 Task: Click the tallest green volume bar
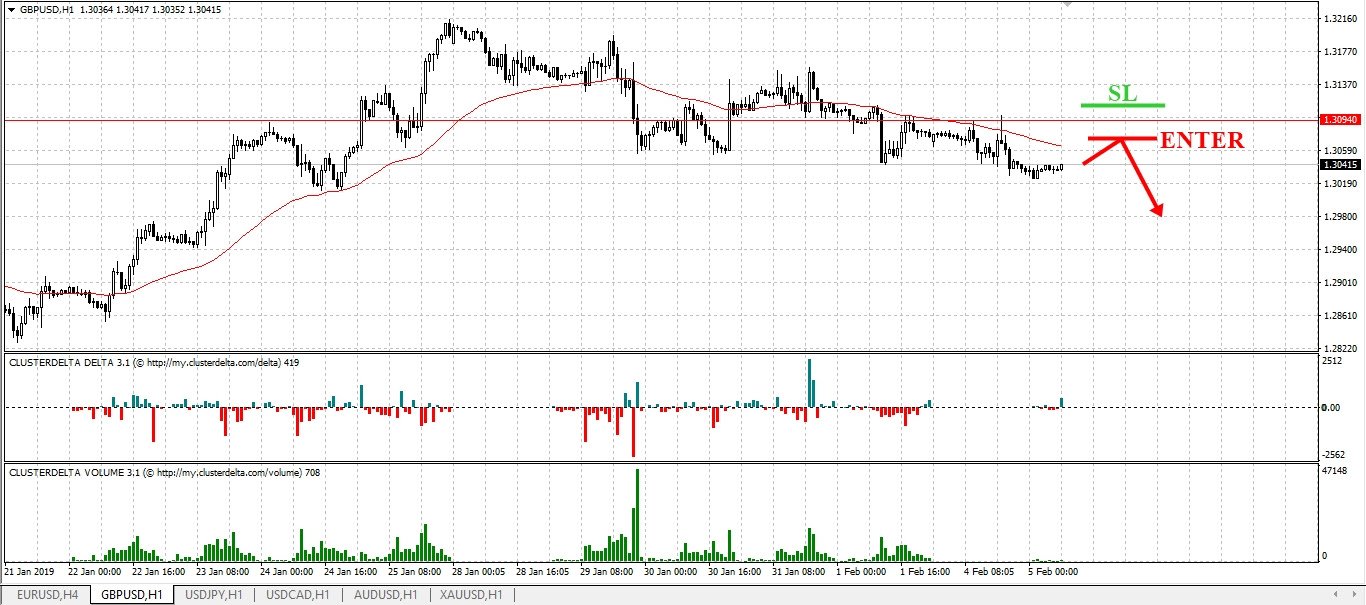pos(634,514)
